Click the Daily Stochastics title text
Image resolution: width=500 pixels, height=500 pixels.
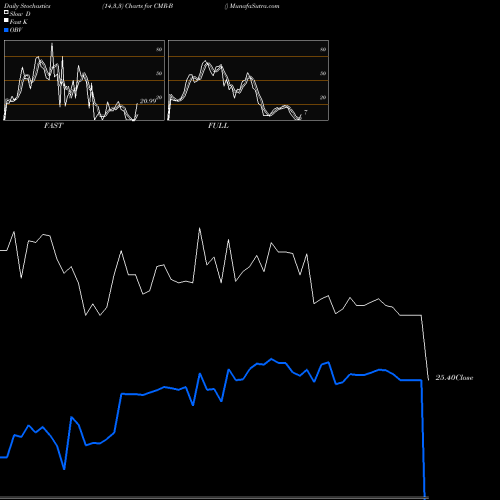click(27, 6)
